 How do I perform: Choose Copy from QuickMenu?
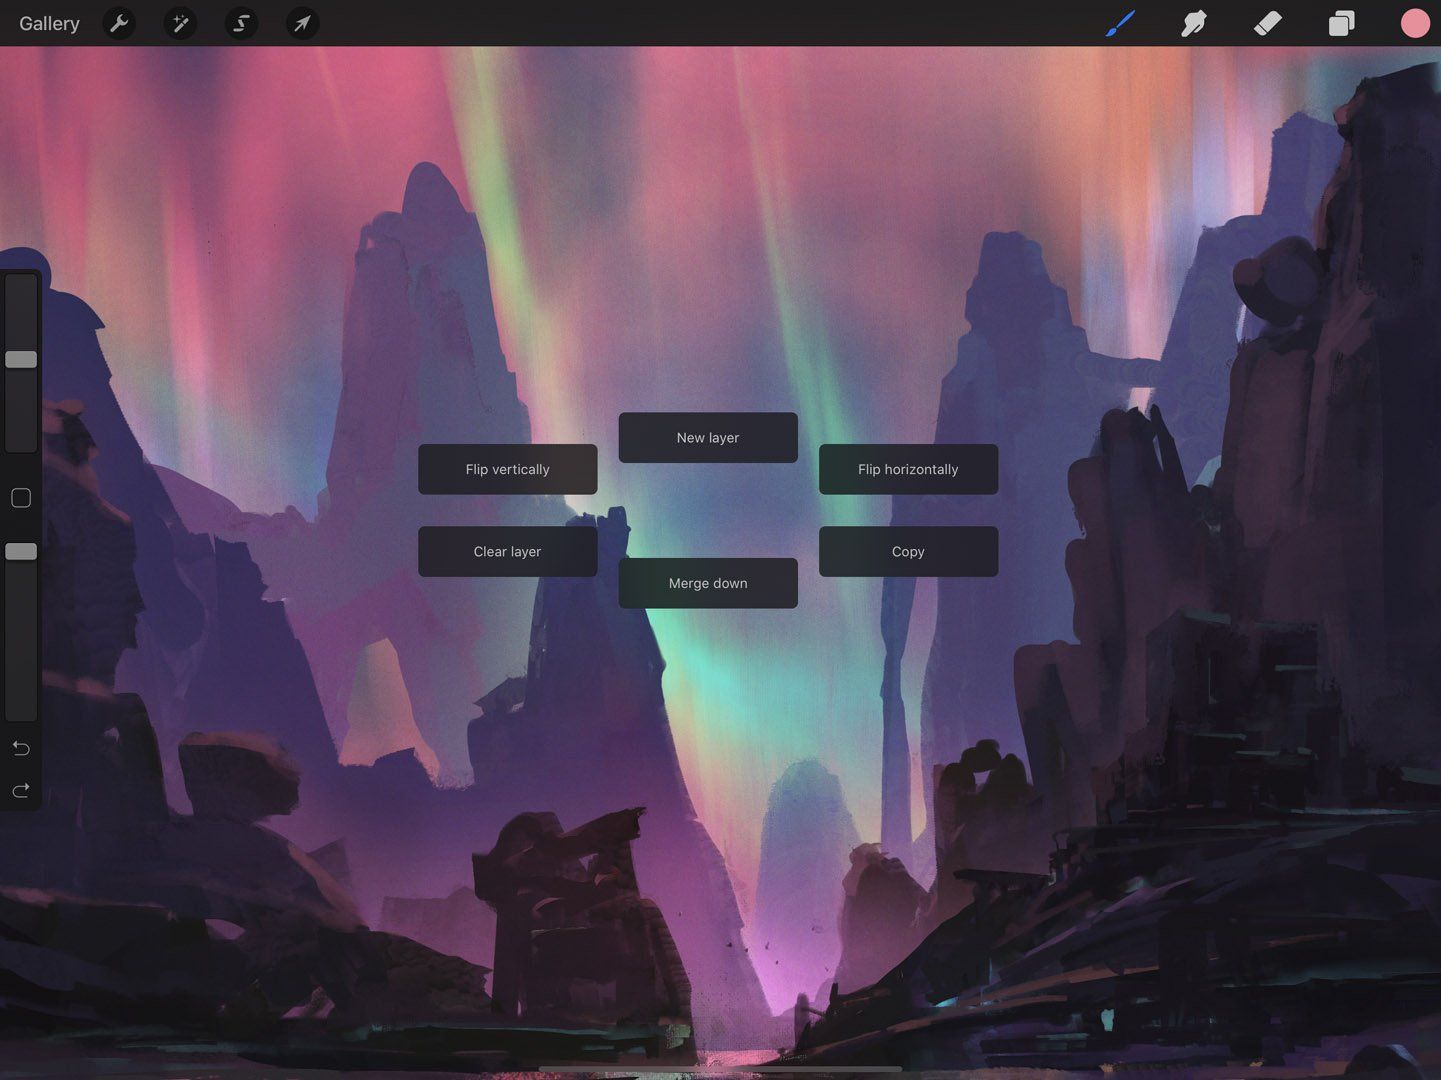(908, 551)
